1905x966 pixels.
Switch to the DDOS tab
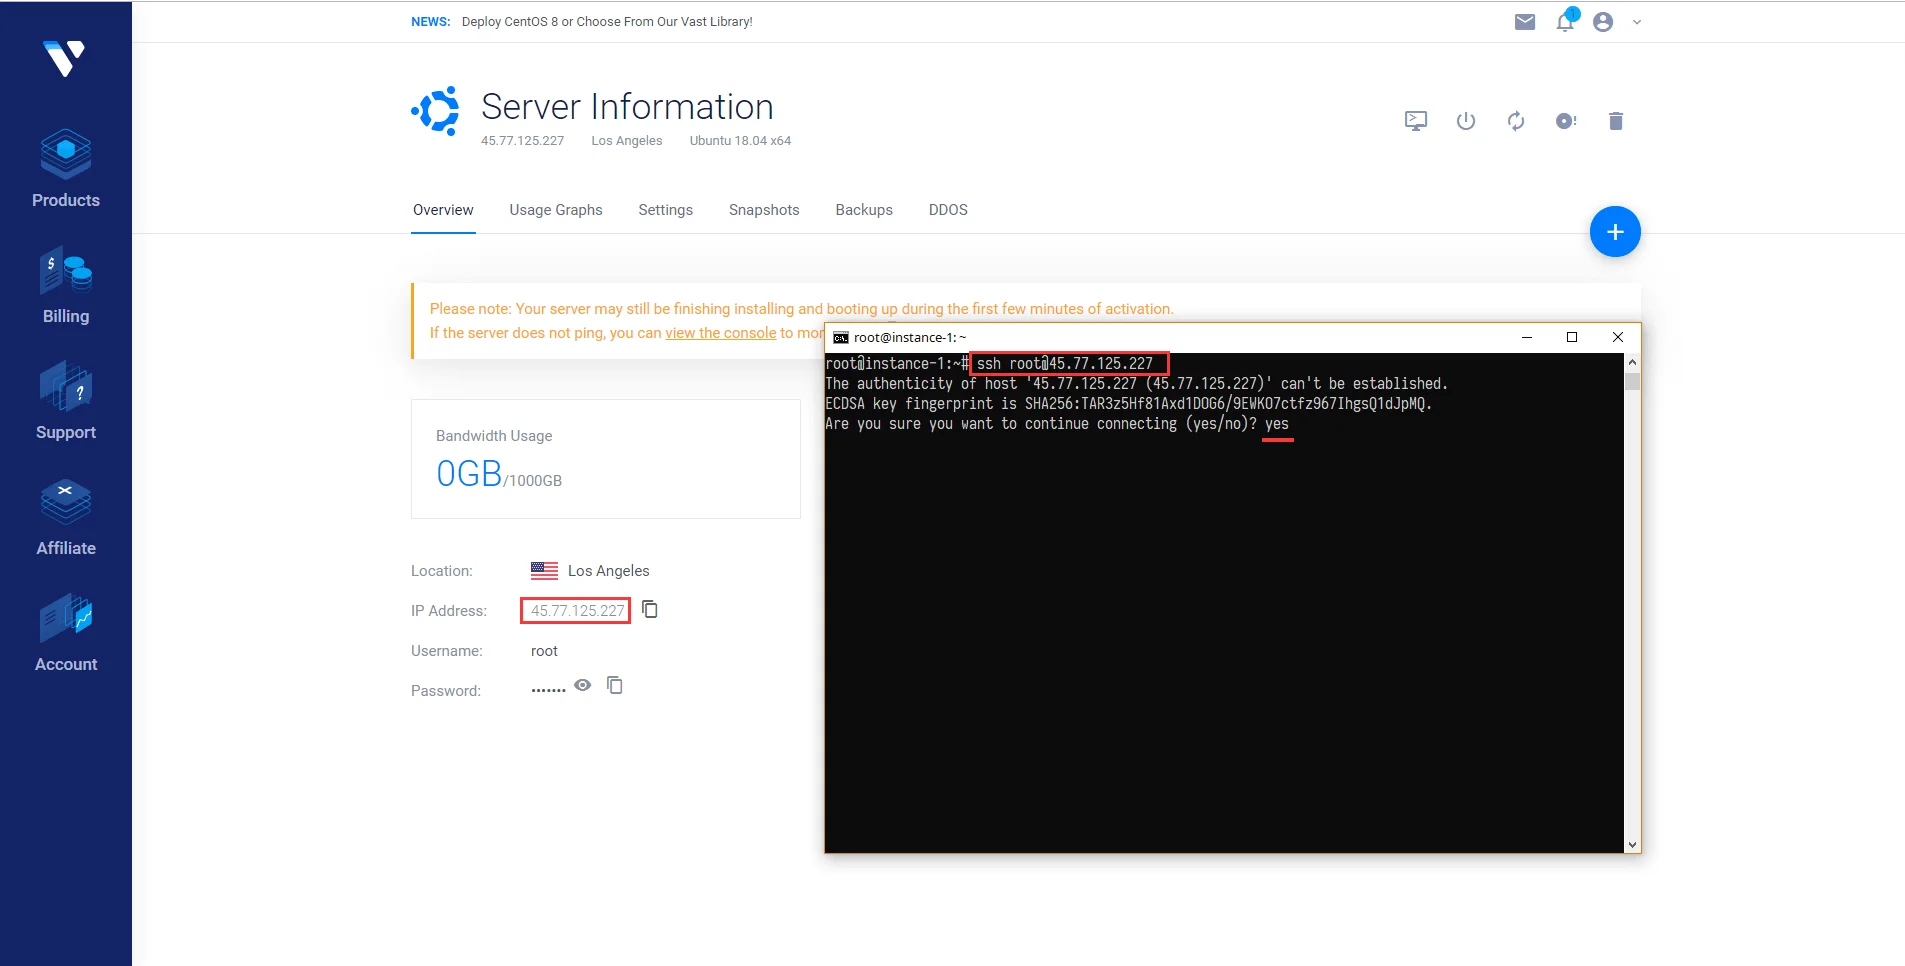[x=948, y=210]
